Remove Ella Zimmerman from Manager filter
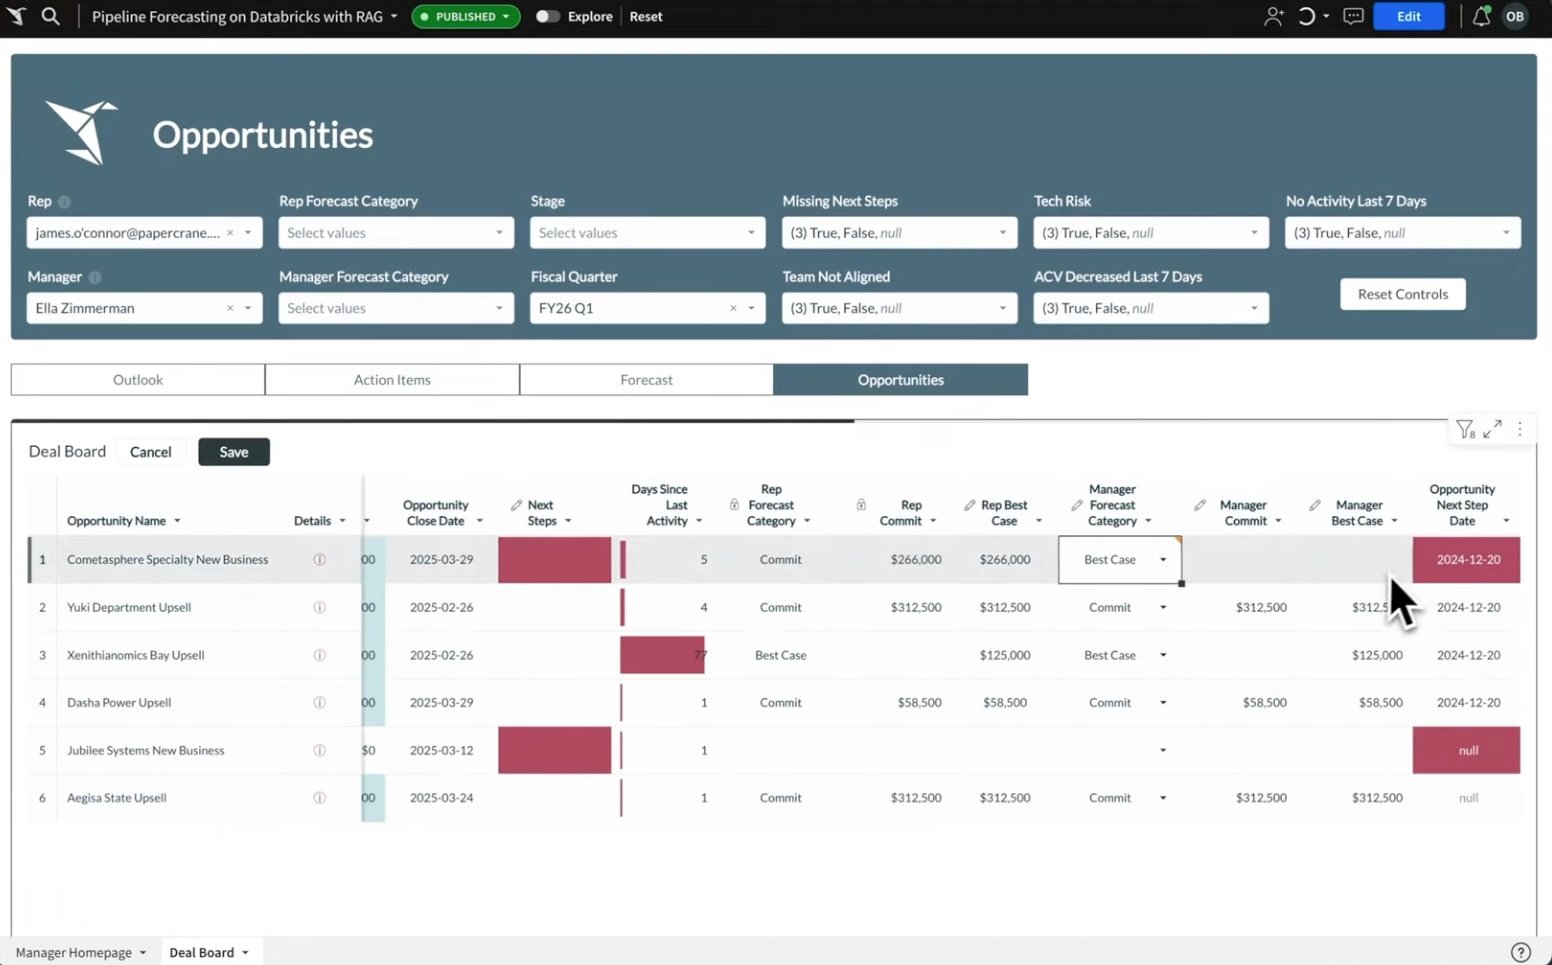Image resolution: width=1552 pixels, height=965 pixels. click(230, 308)
